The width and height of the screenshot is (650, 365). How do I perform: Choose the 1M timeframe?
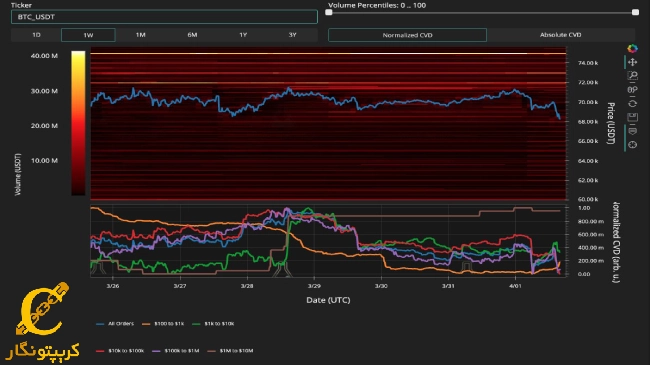(141, 35)
